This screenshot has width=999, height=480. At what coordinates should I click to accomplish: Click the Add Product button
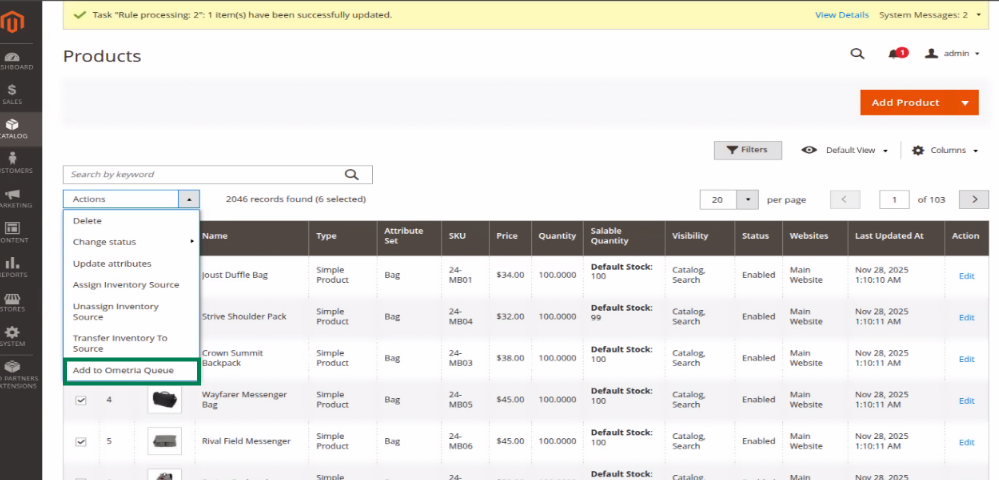pyautogui.click(x=905, y=103)
